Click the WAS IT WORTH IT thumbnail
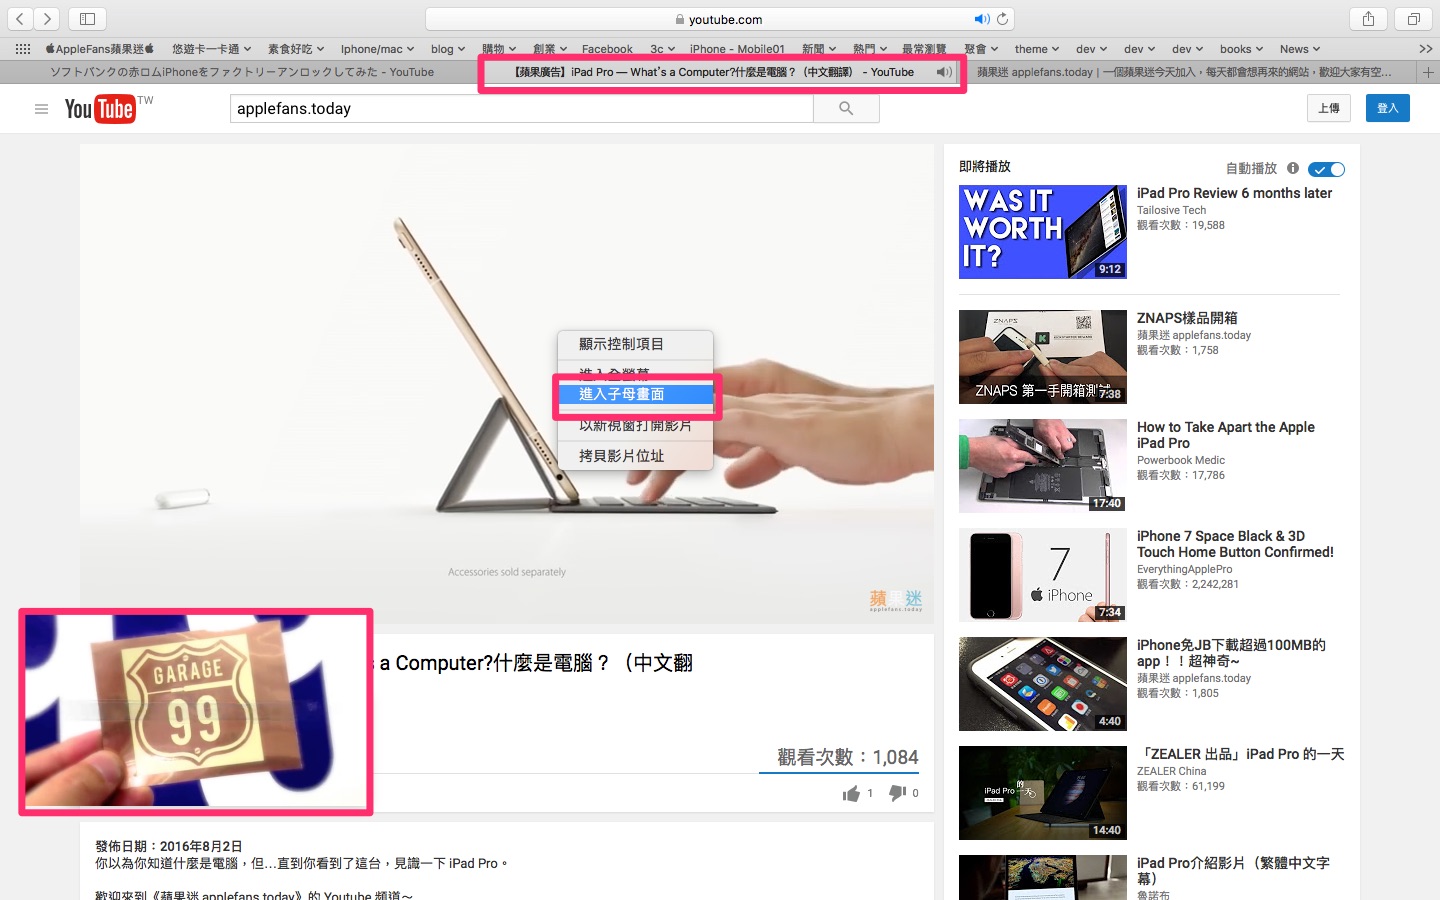The width and height of the screenshot is (1440, 900). click(x=1043, y=232)
